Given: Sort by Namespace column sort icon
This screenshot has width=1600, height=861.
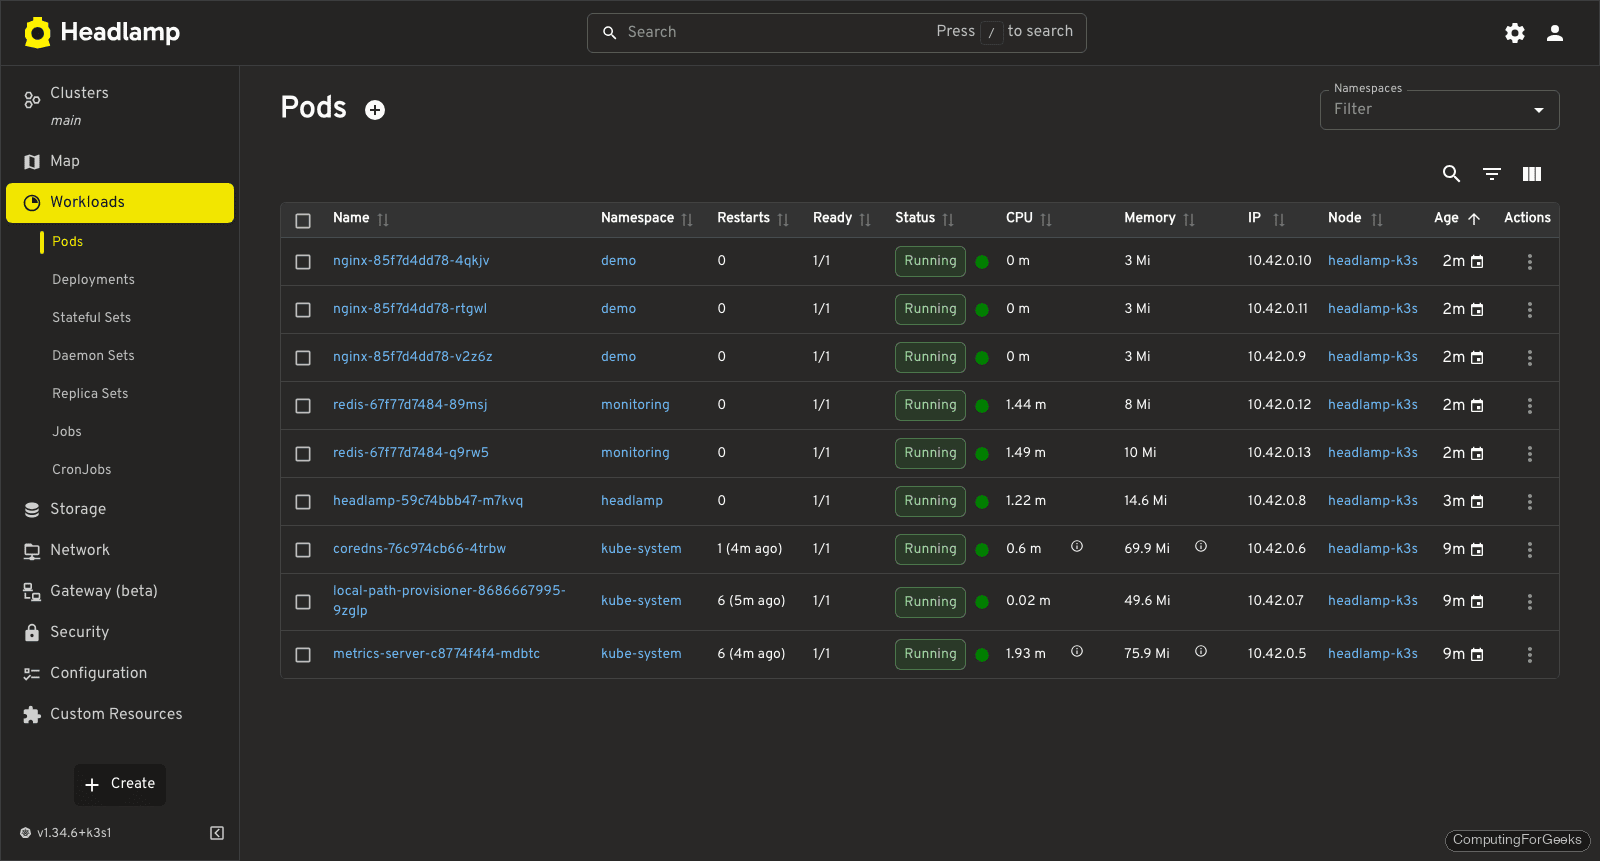Looking at the screenshot, I should tap(687, 220).
